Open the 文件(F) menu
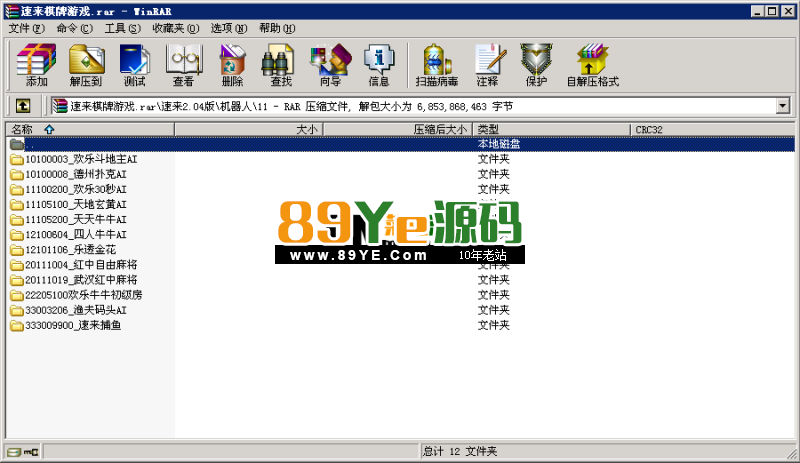Viewport: 800px width, 463px height. pyautogui.click(x=27, y=28)
